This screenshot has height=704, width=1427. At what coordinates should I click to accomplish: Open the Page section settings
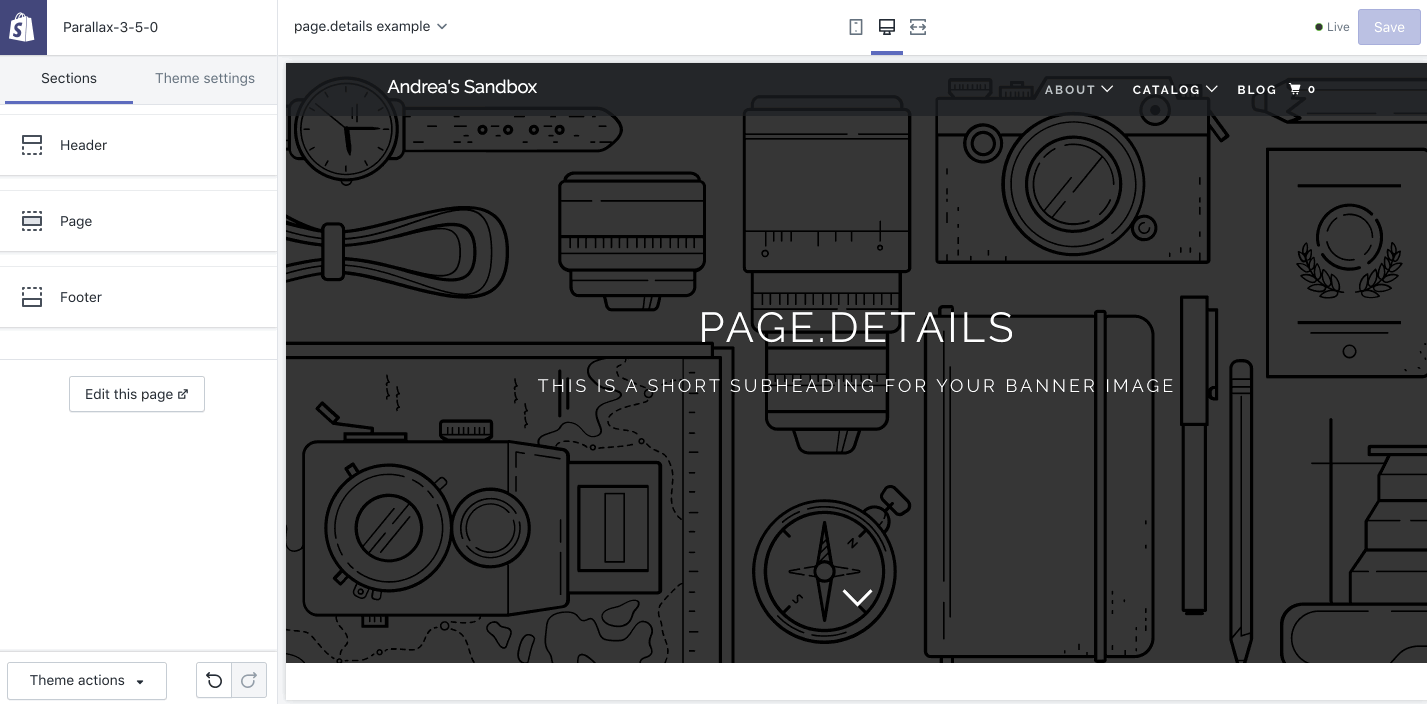(138, 221)
